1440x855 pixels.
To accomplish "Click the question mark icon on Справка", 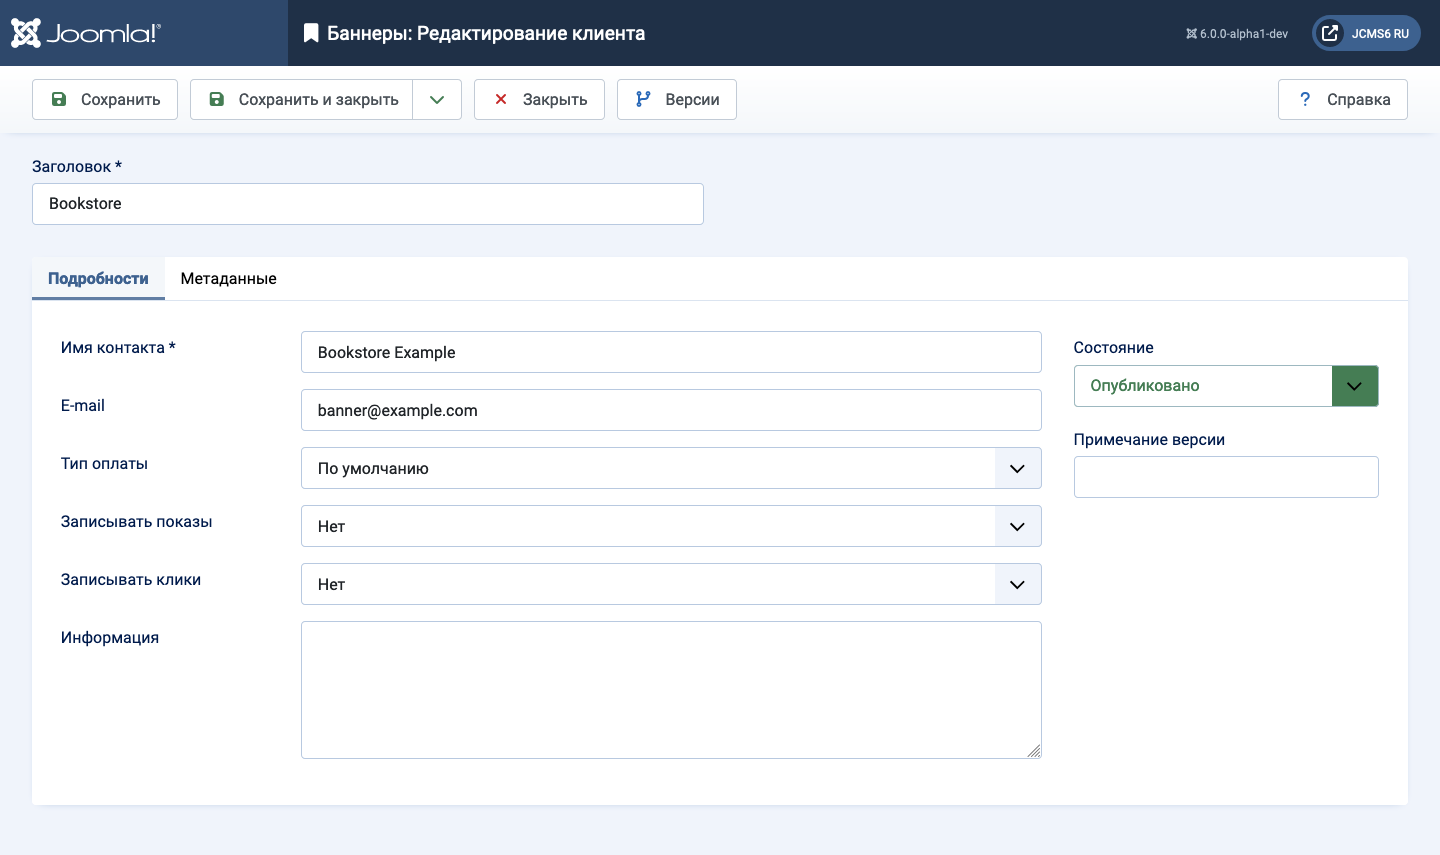I will tap(1305, 99).
